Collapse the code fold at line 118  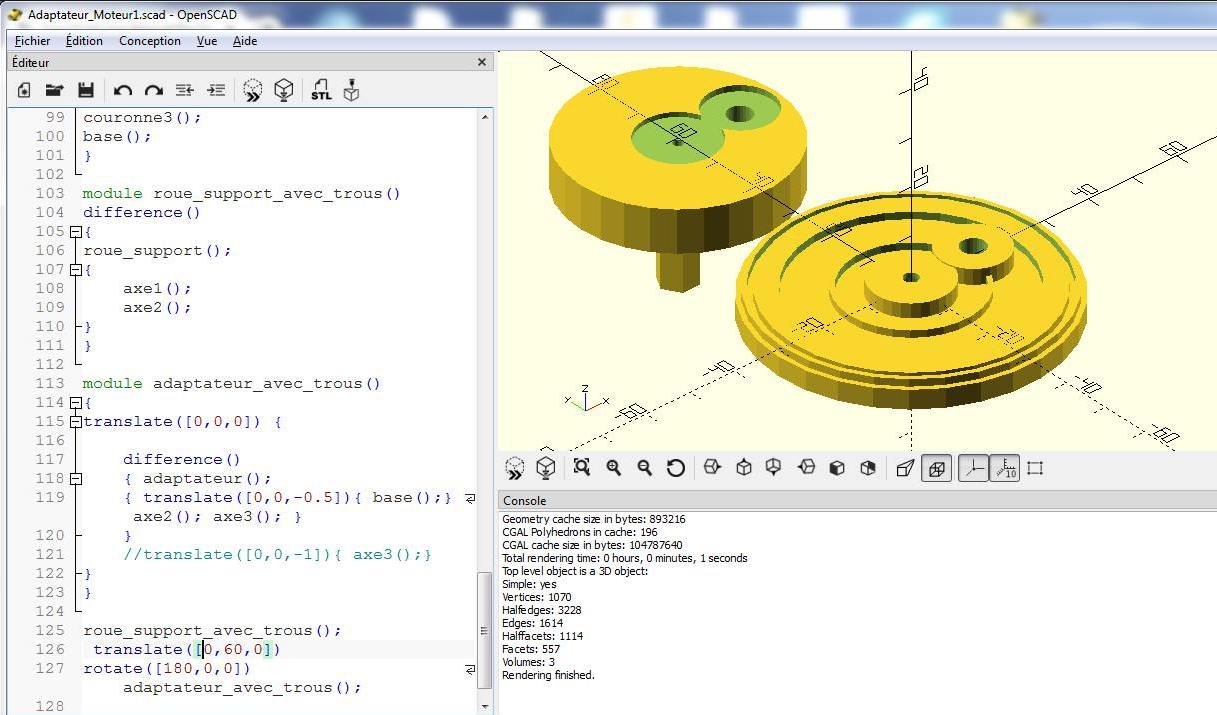coord(75,479)
